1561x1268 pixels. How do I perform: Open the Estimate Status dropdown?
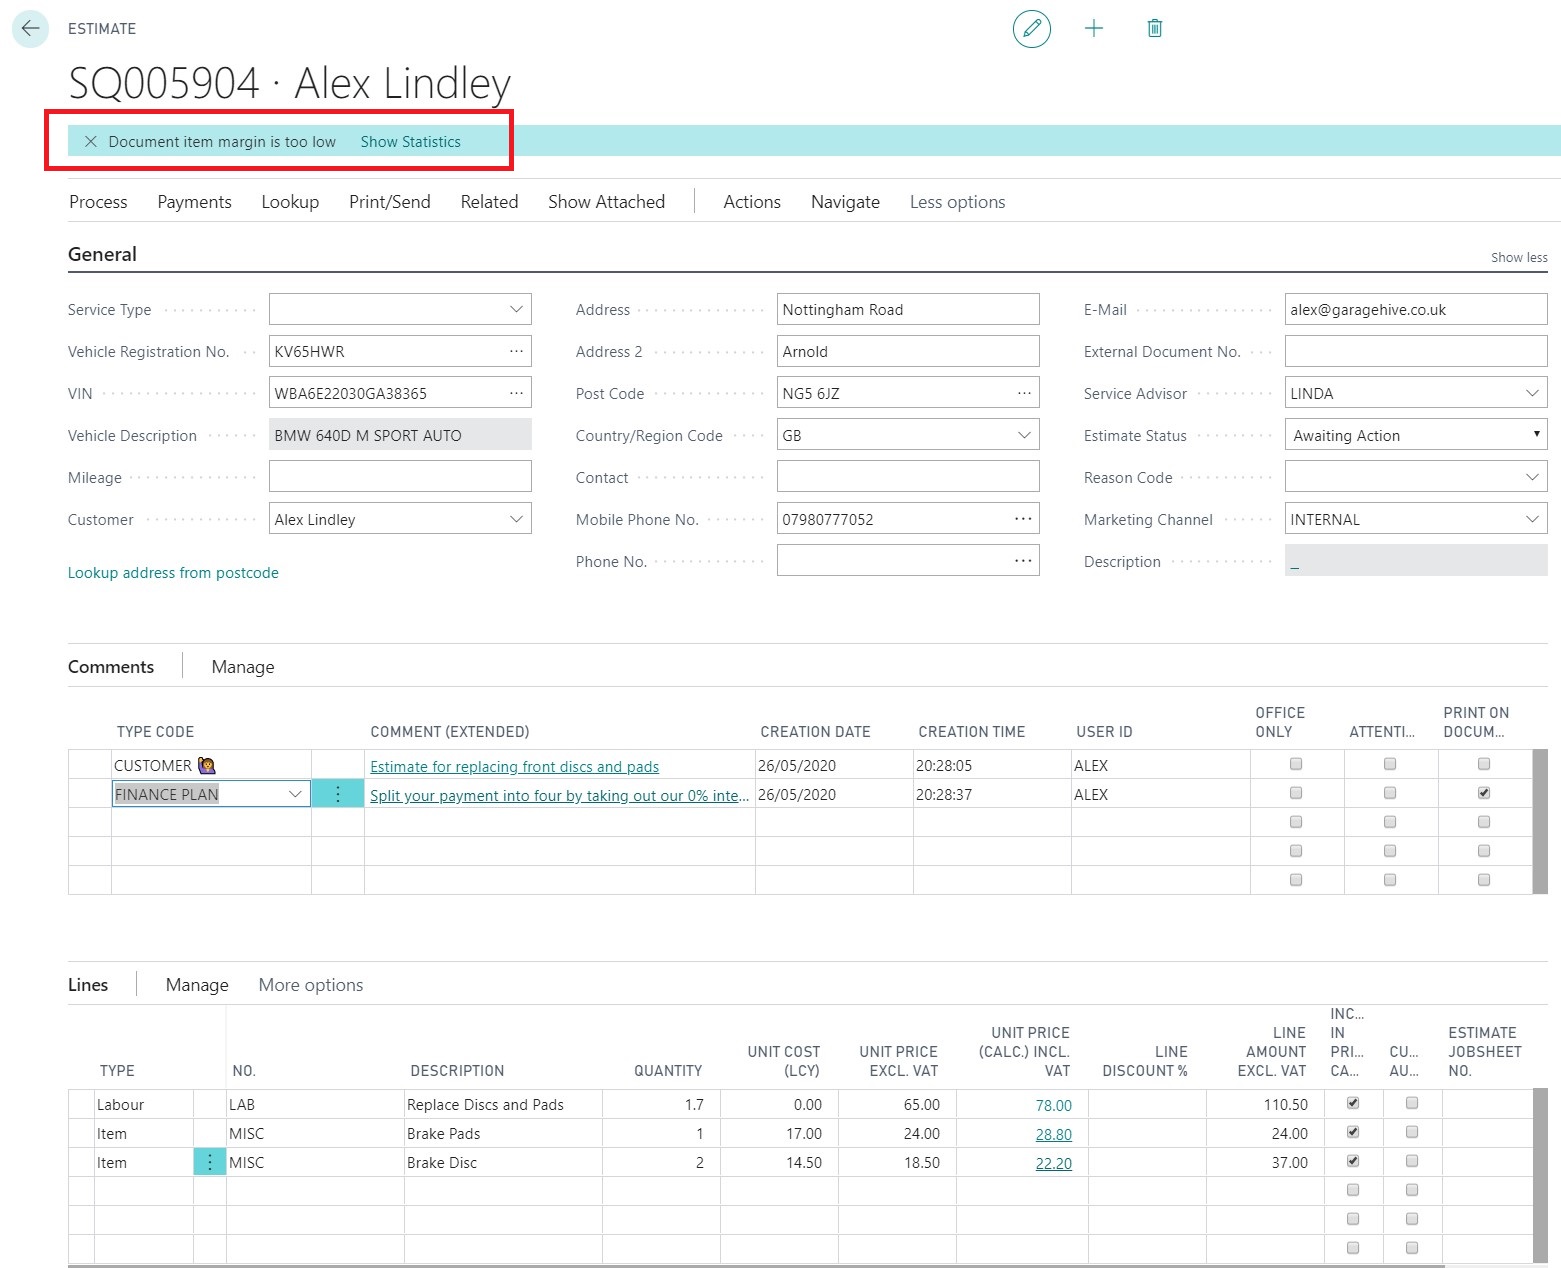pos(1535,435)
